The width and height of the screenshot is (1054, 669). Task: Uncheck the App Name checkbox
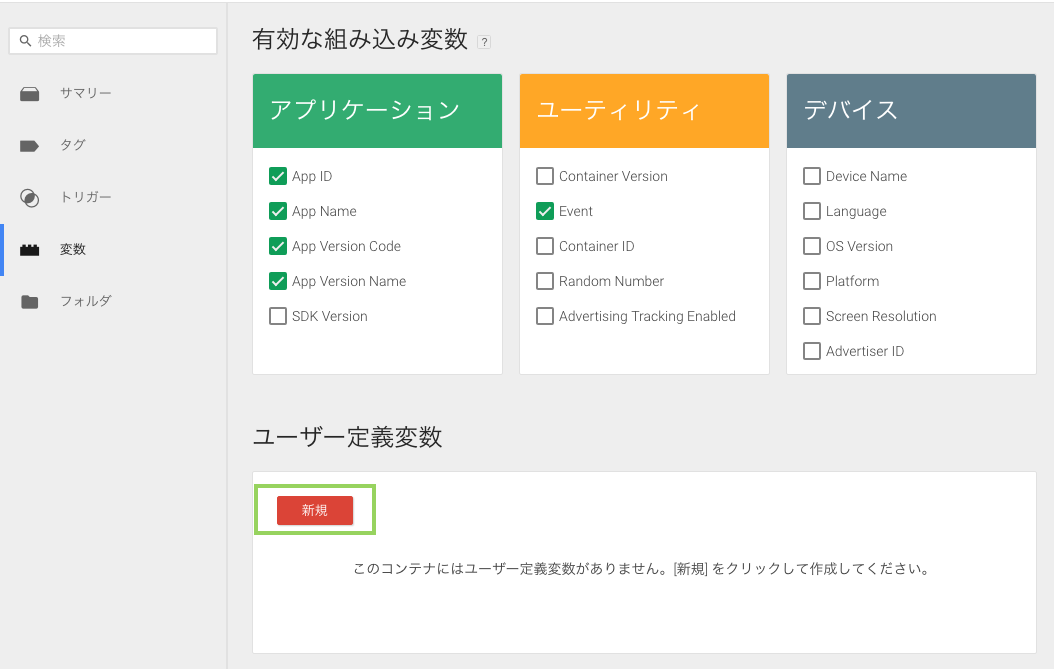(278, 211)
